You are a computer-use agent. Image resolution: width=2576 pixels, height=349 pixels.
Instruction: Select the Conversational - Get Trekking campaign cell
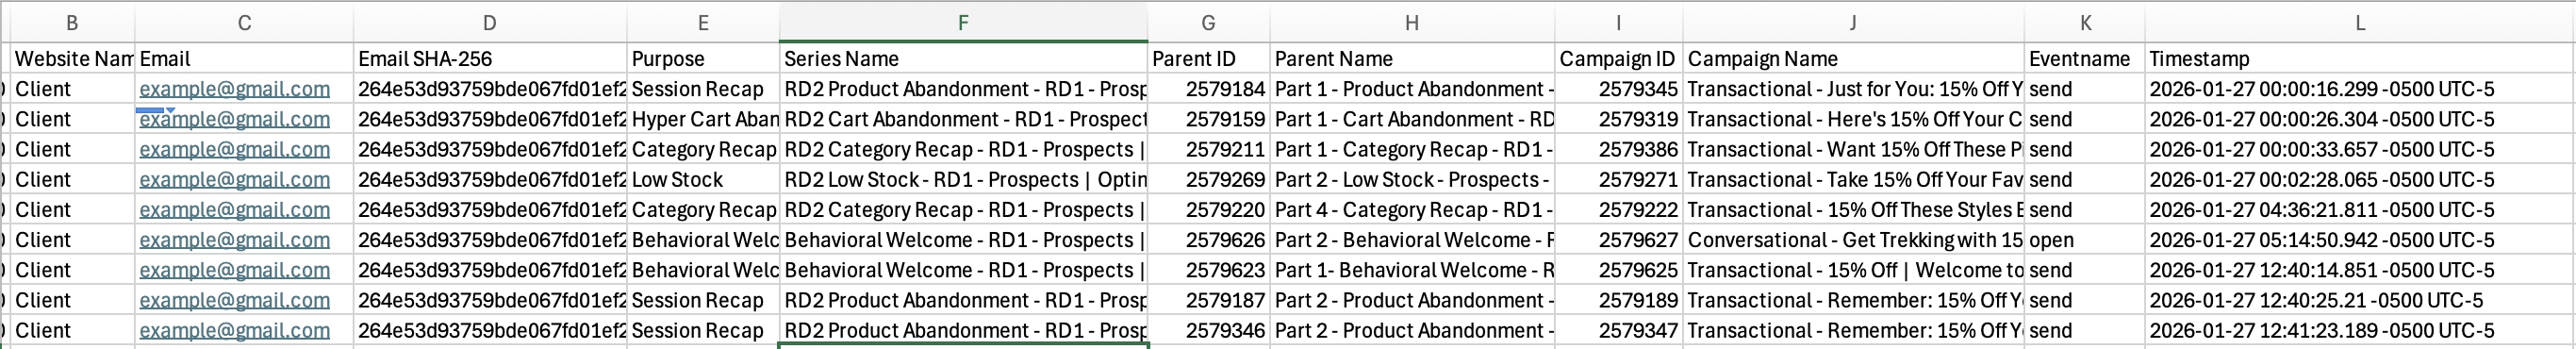1854,240
